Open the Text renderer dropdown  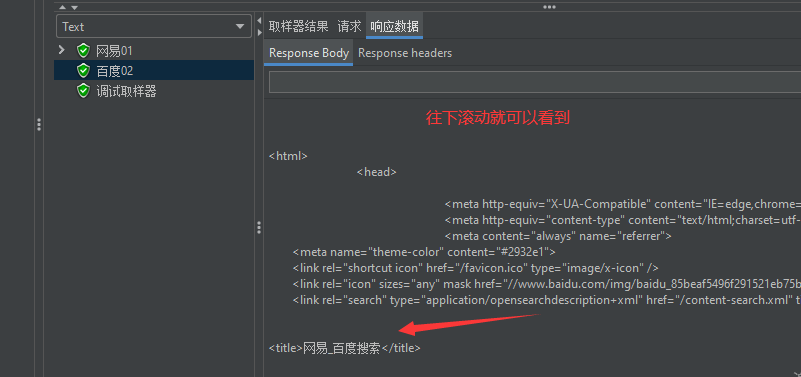154,27
